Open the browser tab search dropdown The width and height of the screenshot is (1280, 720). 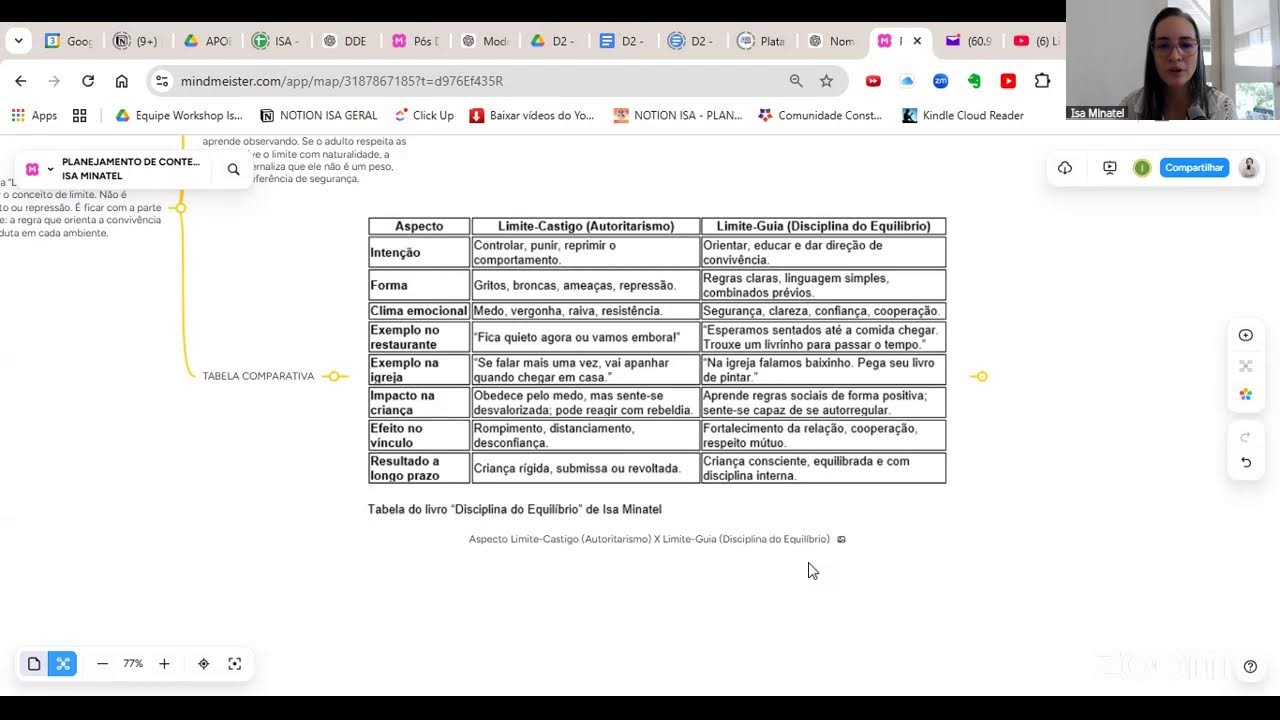point(18,41)
